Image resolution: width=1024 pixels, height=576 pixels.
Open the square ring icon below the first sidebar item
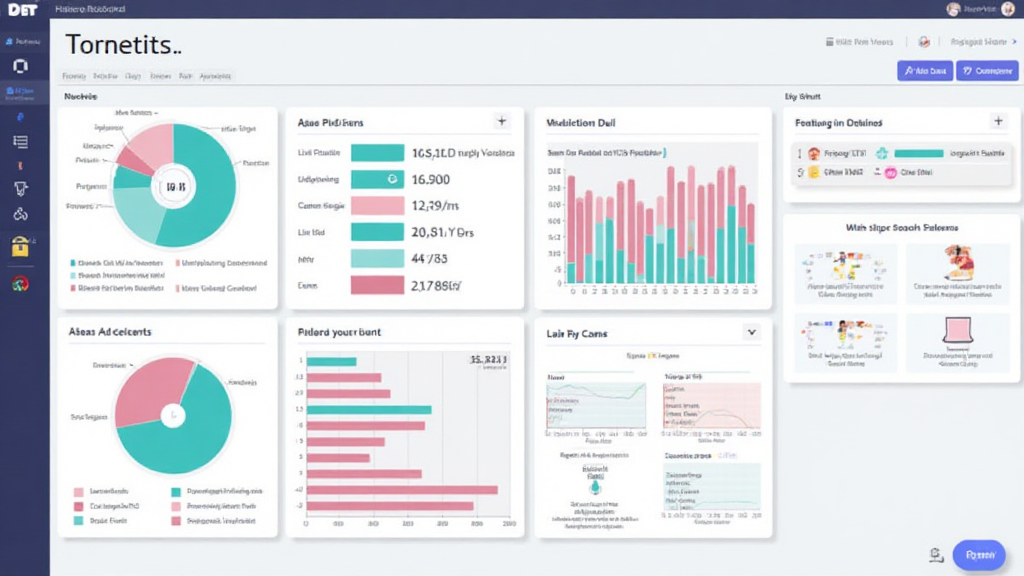(20, 67)
